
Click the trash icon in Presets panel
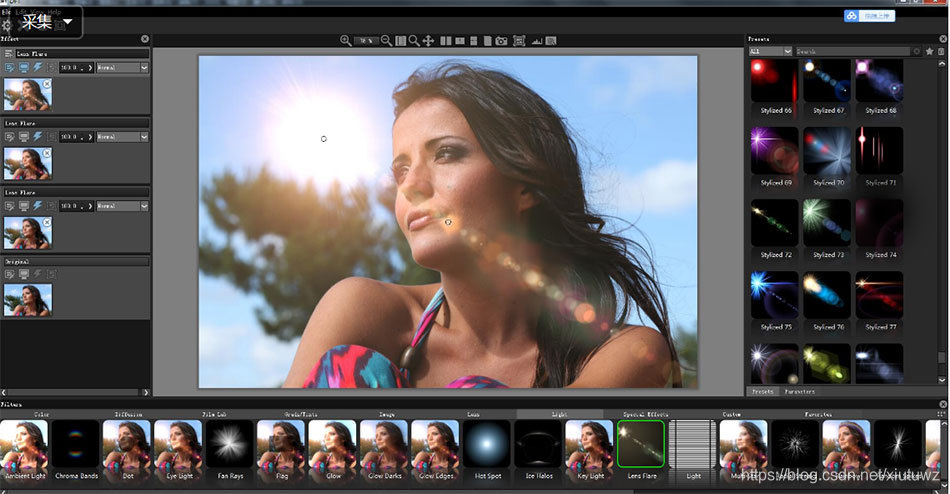tap(941, 52)
